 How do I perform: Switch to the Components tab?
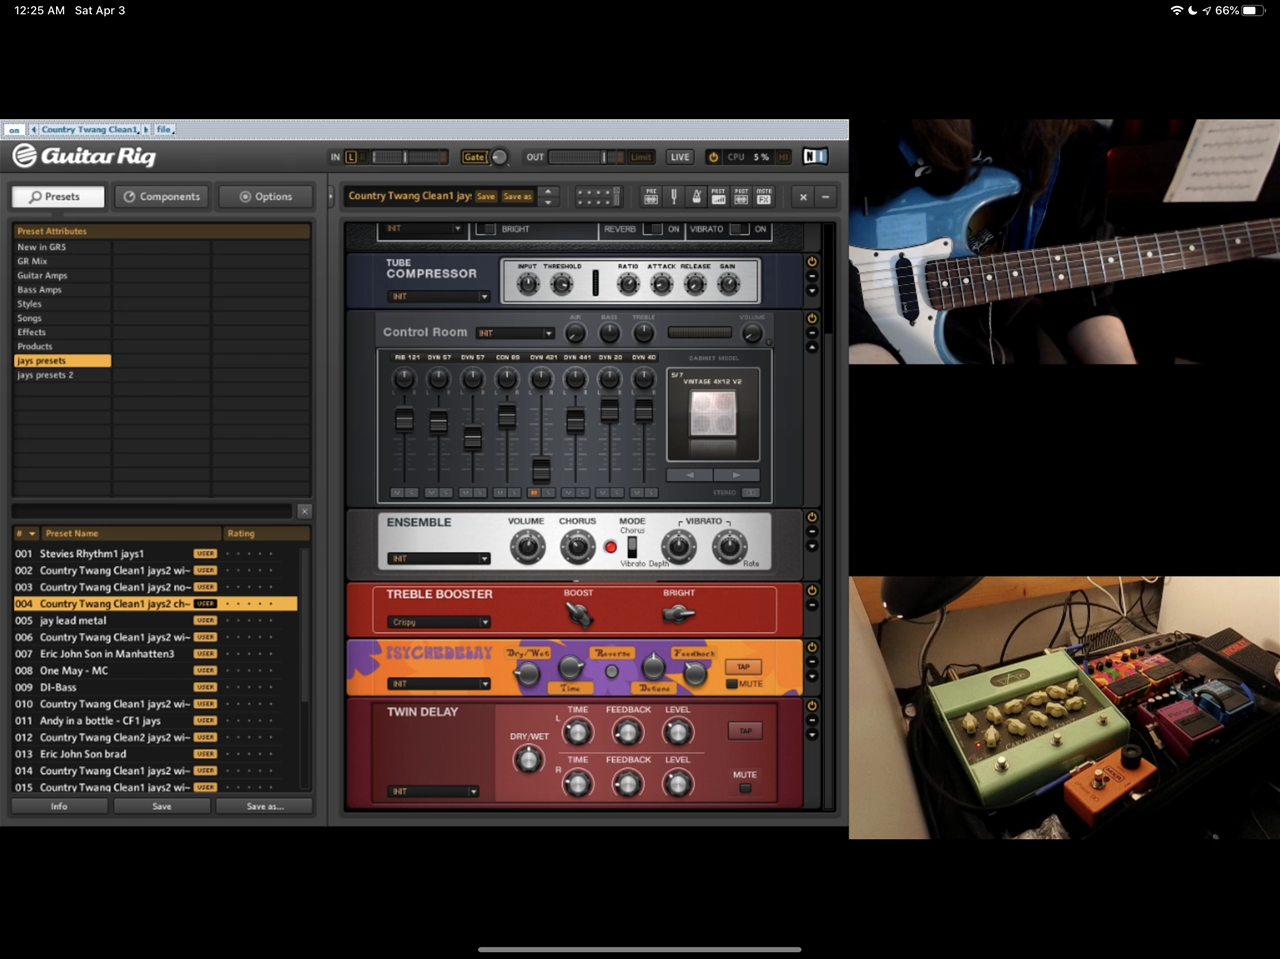[x=162, y=197]
